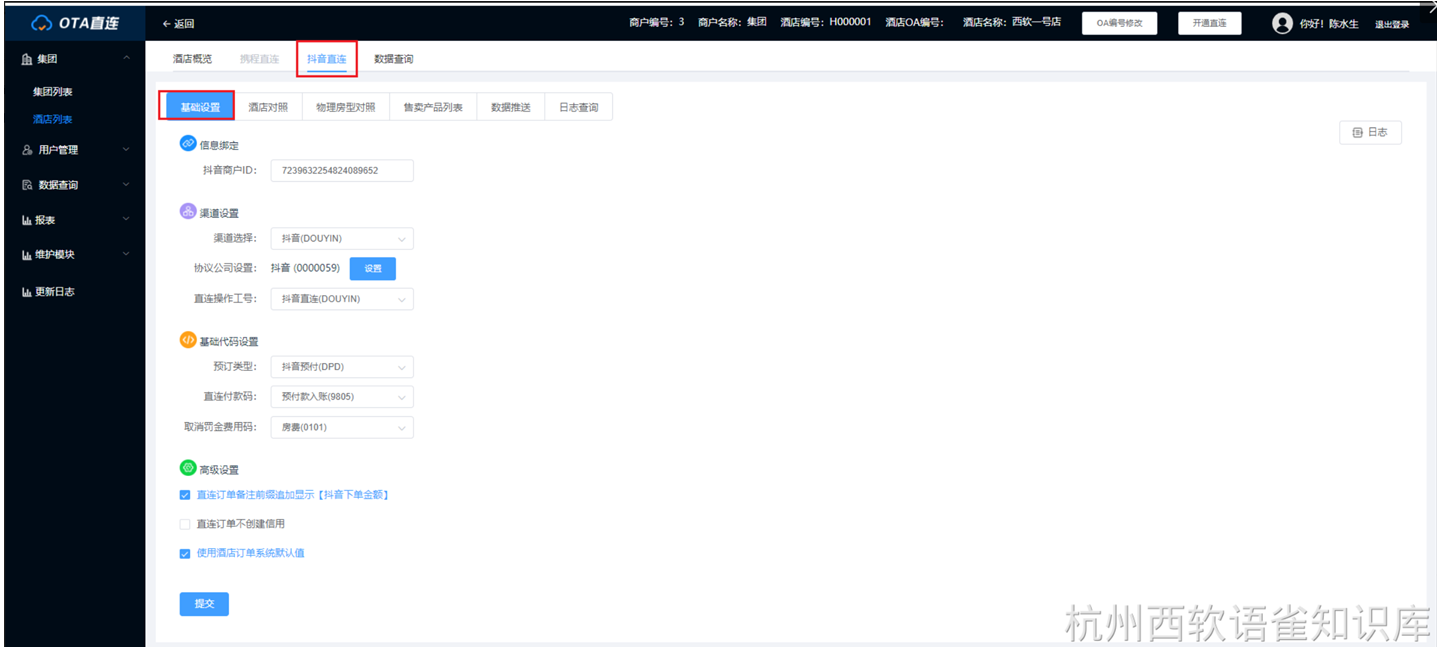Open 酒店列表 in sidebar

(53, 119)
